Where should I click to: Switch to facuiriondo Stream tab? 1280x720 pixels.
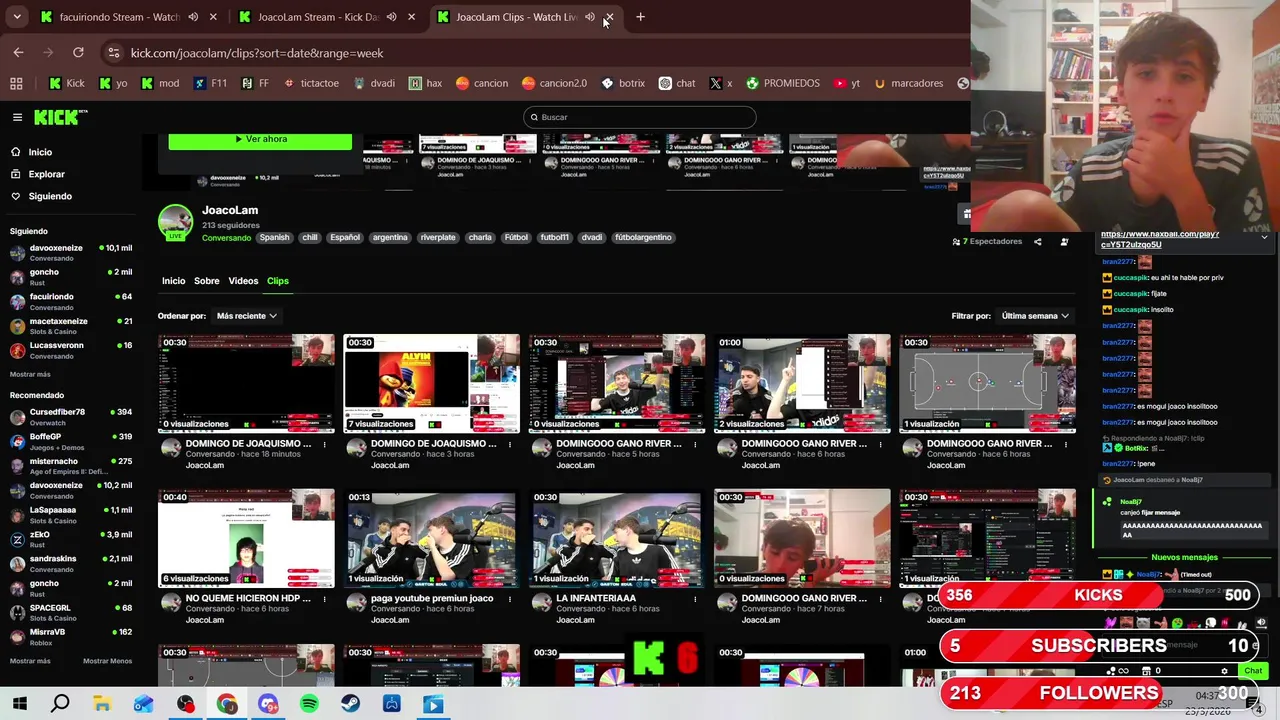(x=119, y=17)
